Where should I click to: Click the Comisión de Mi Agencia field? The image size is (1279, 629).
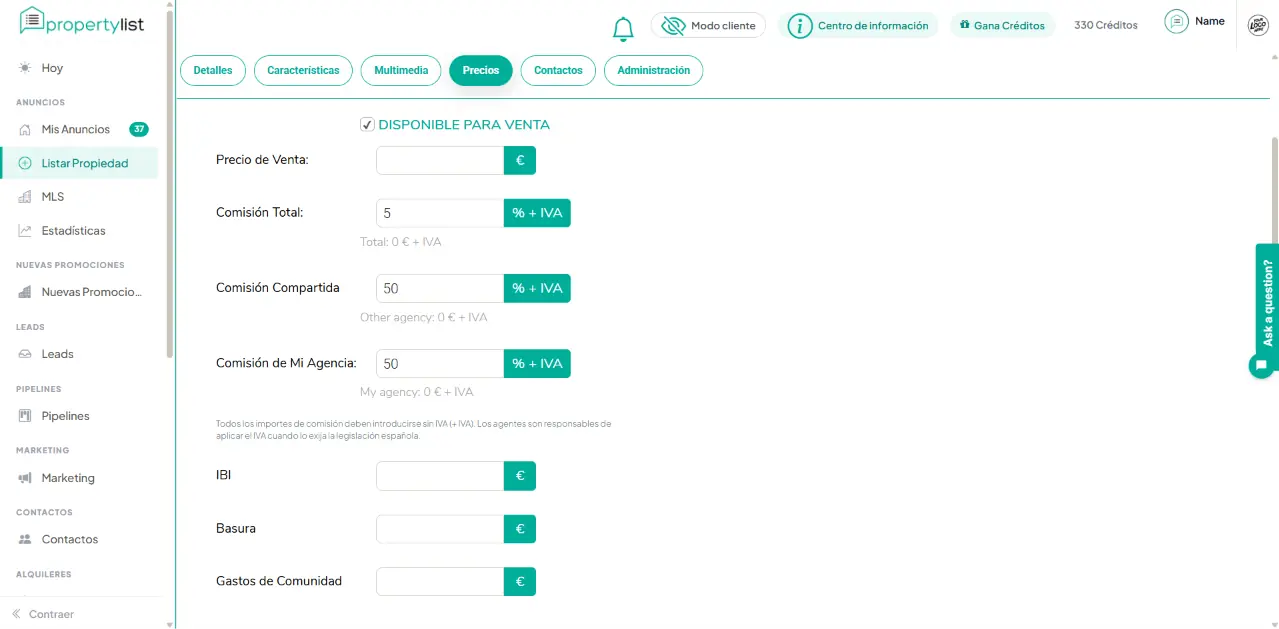pos(440,363)
